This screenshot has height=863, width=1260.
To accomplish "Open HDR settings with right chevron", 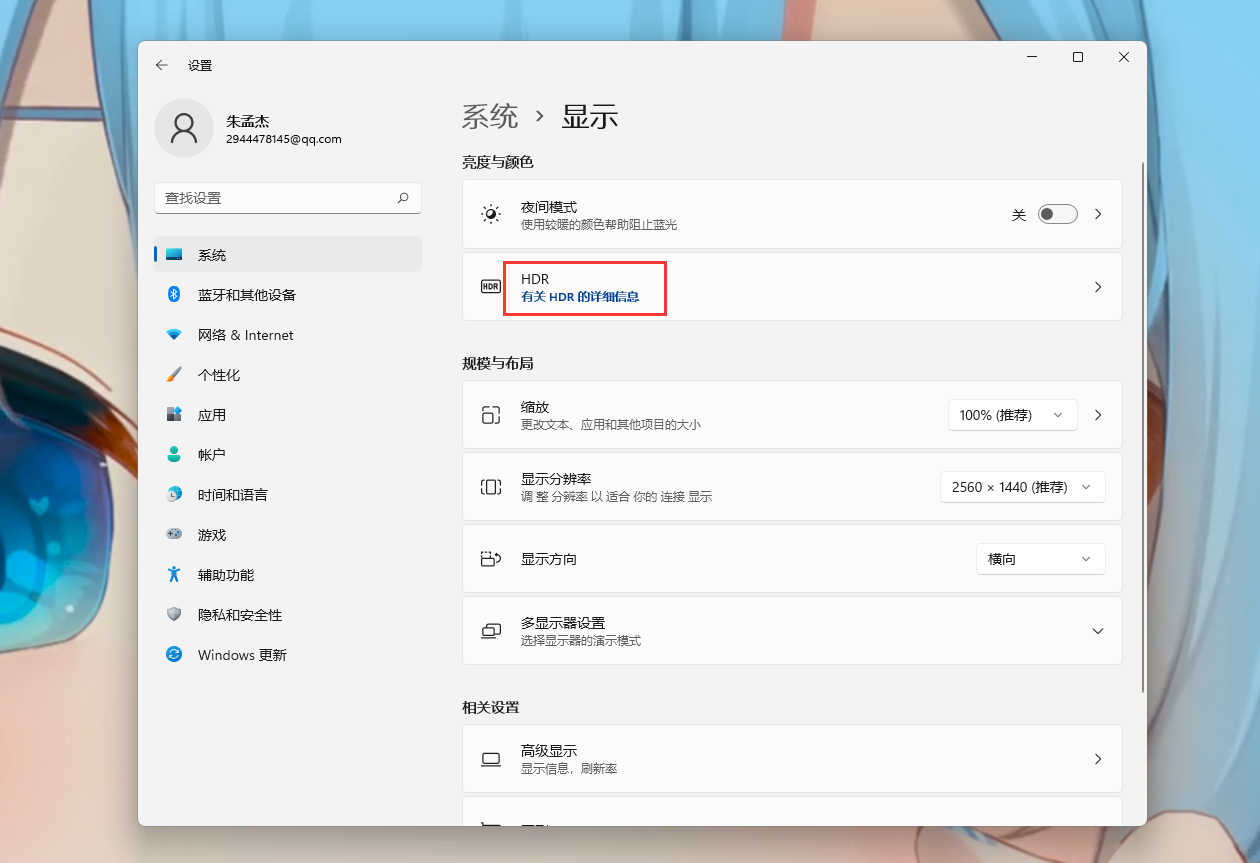I will (1097, 287).
